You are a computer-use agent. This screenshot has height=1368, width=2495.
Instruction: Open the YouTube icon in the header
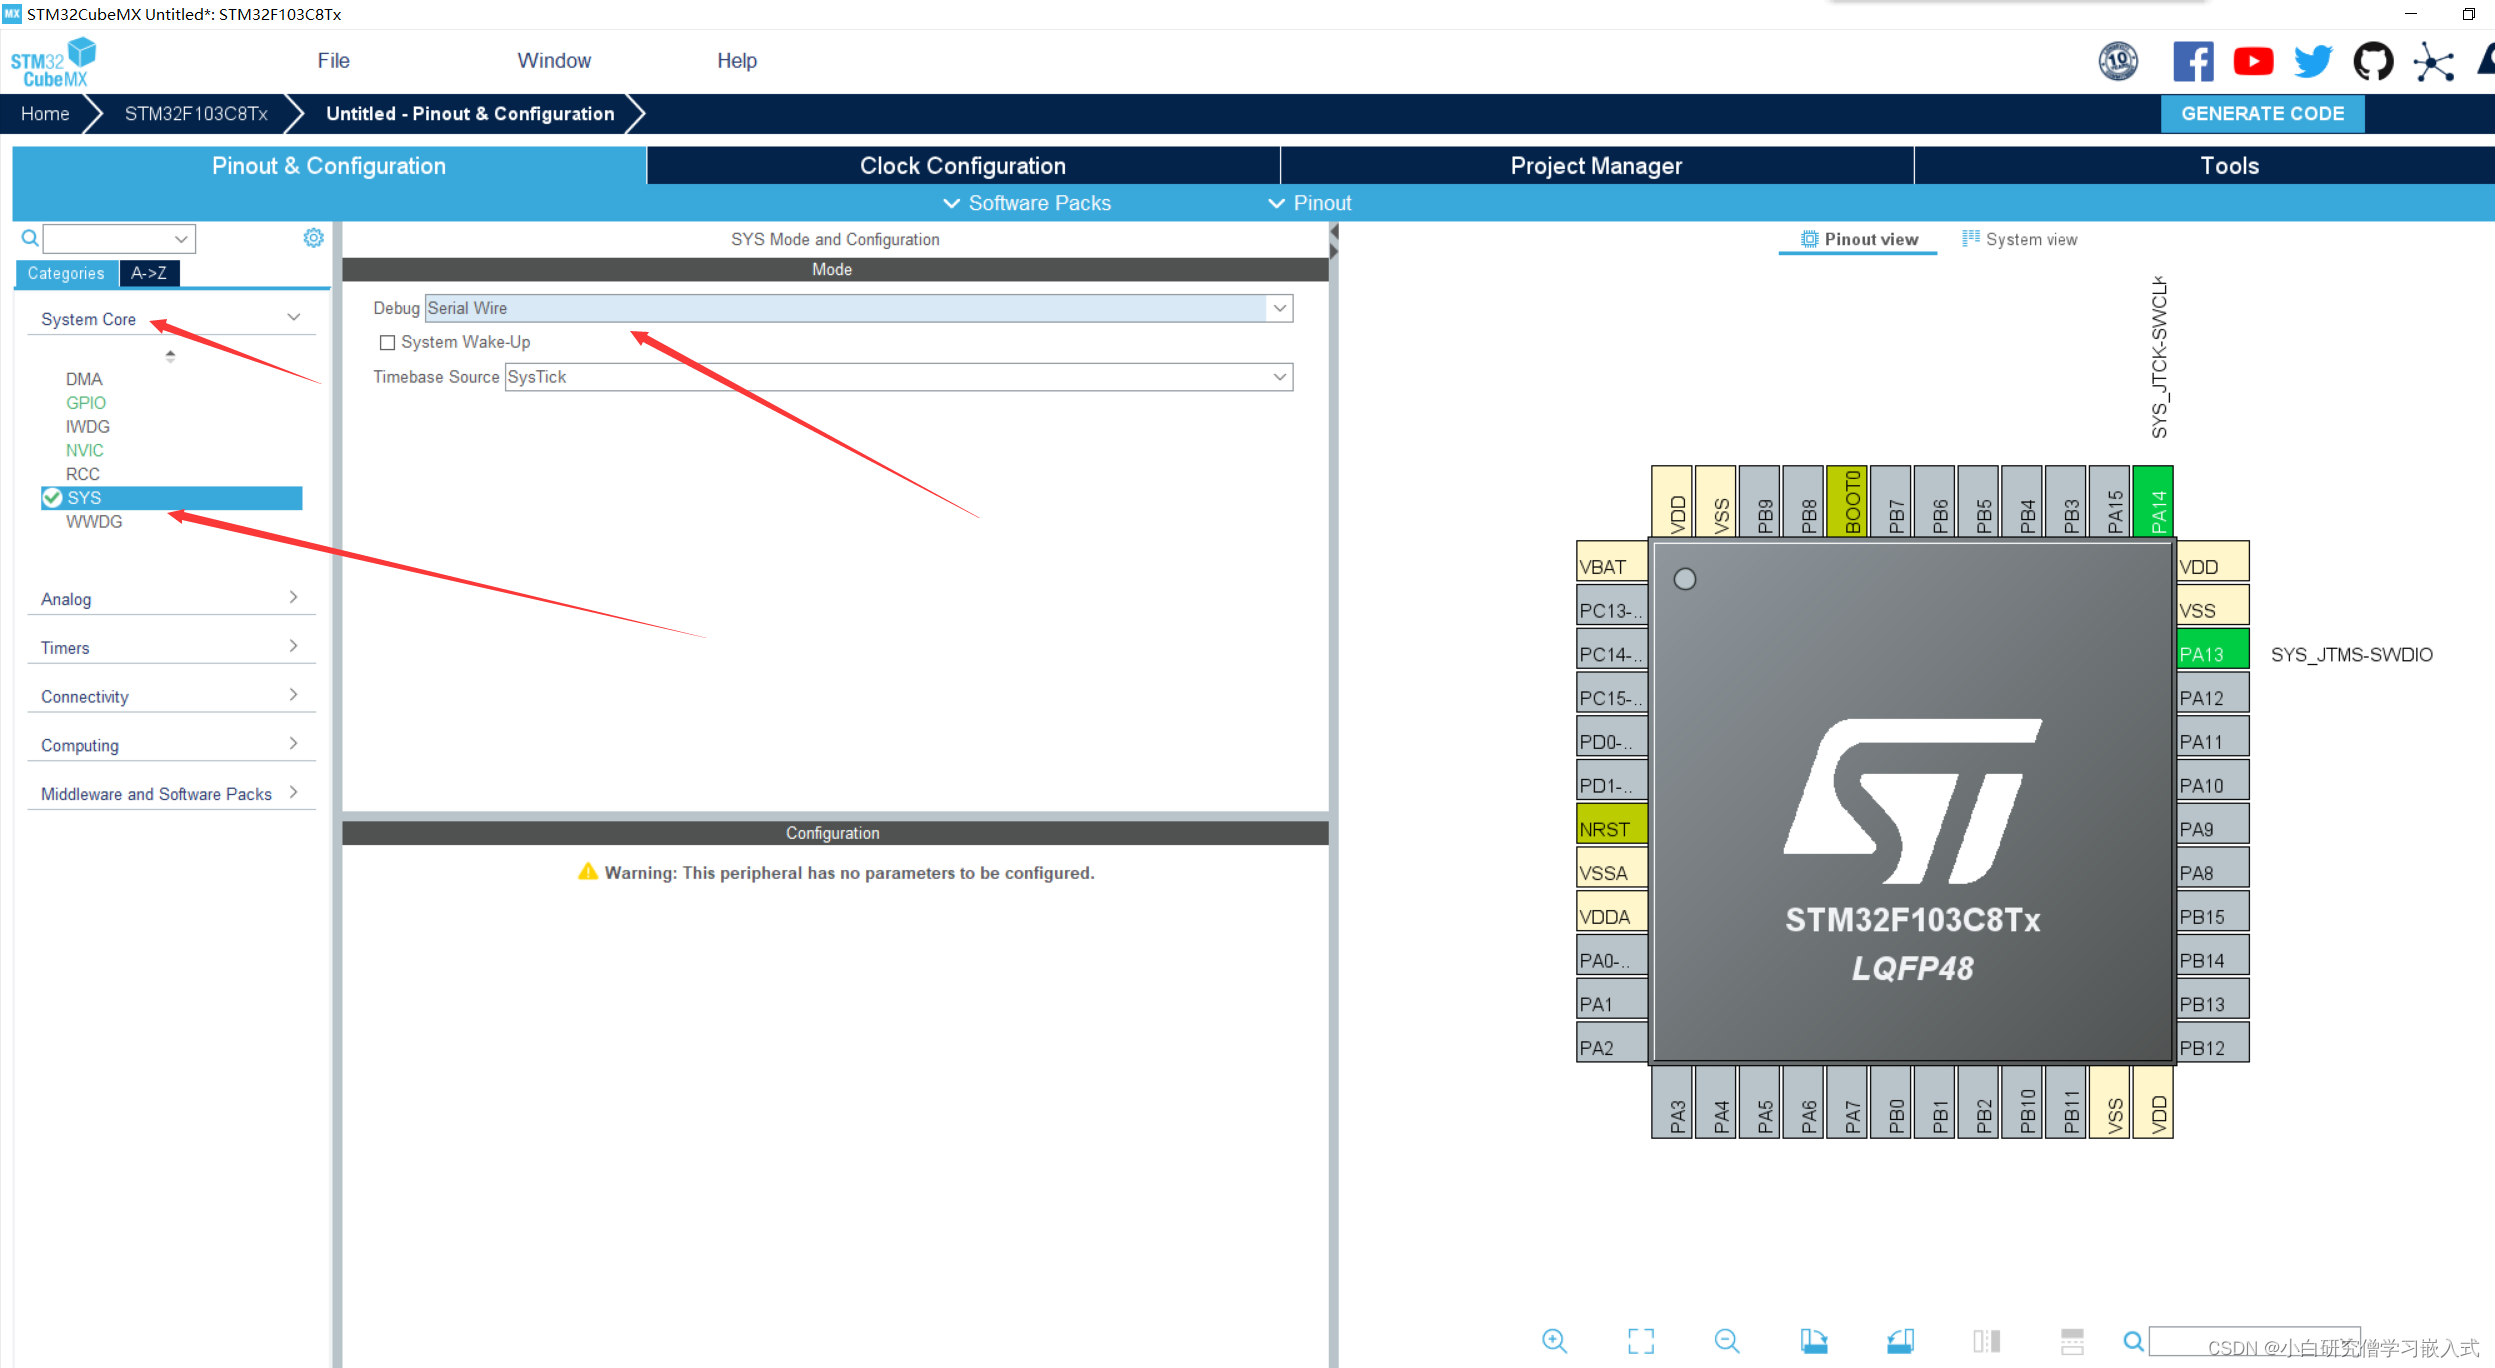click(2253, 61)
